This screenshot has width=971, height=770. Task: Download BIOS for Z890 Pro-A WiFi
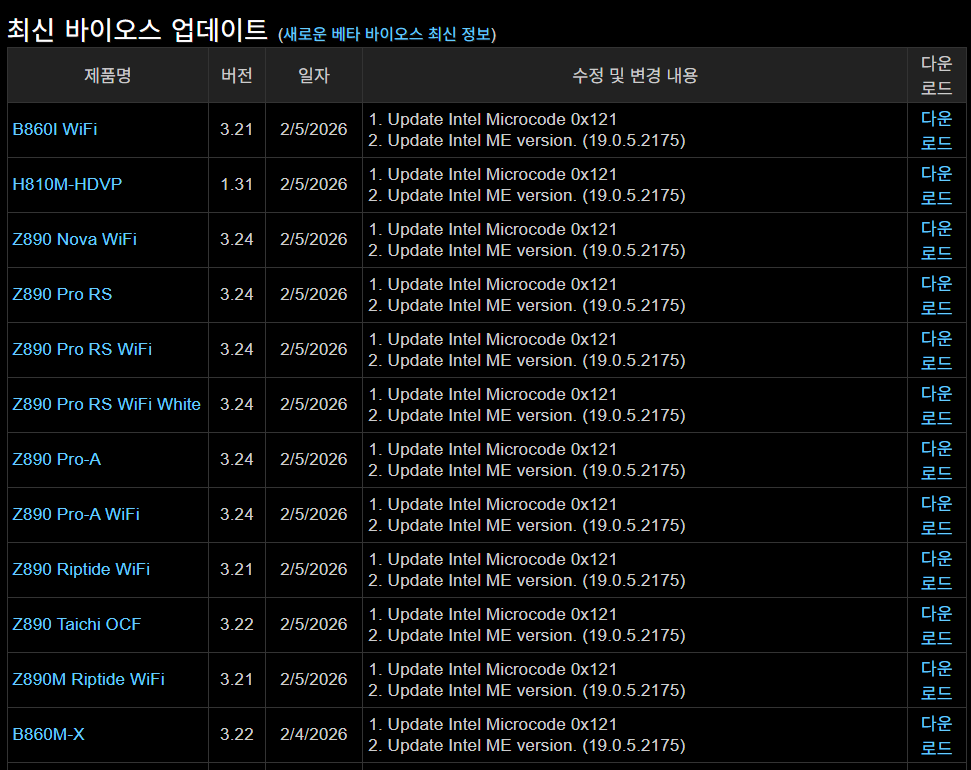(x=936, y=515)
